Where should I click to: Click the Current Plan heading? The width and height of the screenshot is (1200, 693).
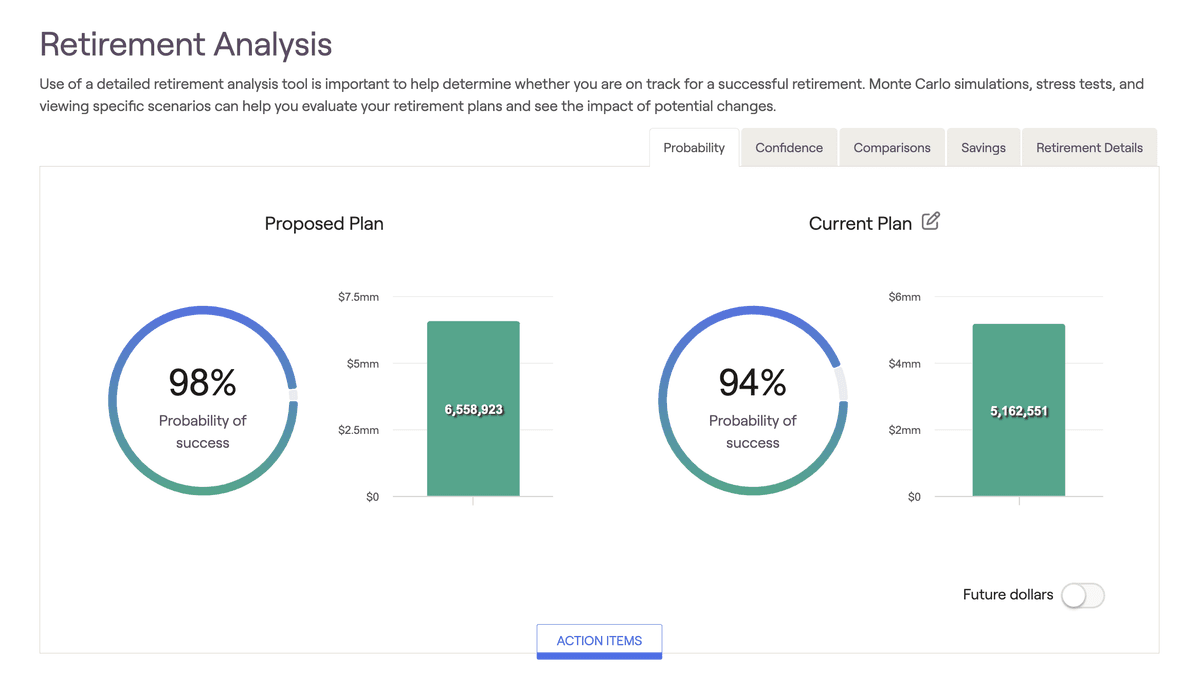pos(861,223)
